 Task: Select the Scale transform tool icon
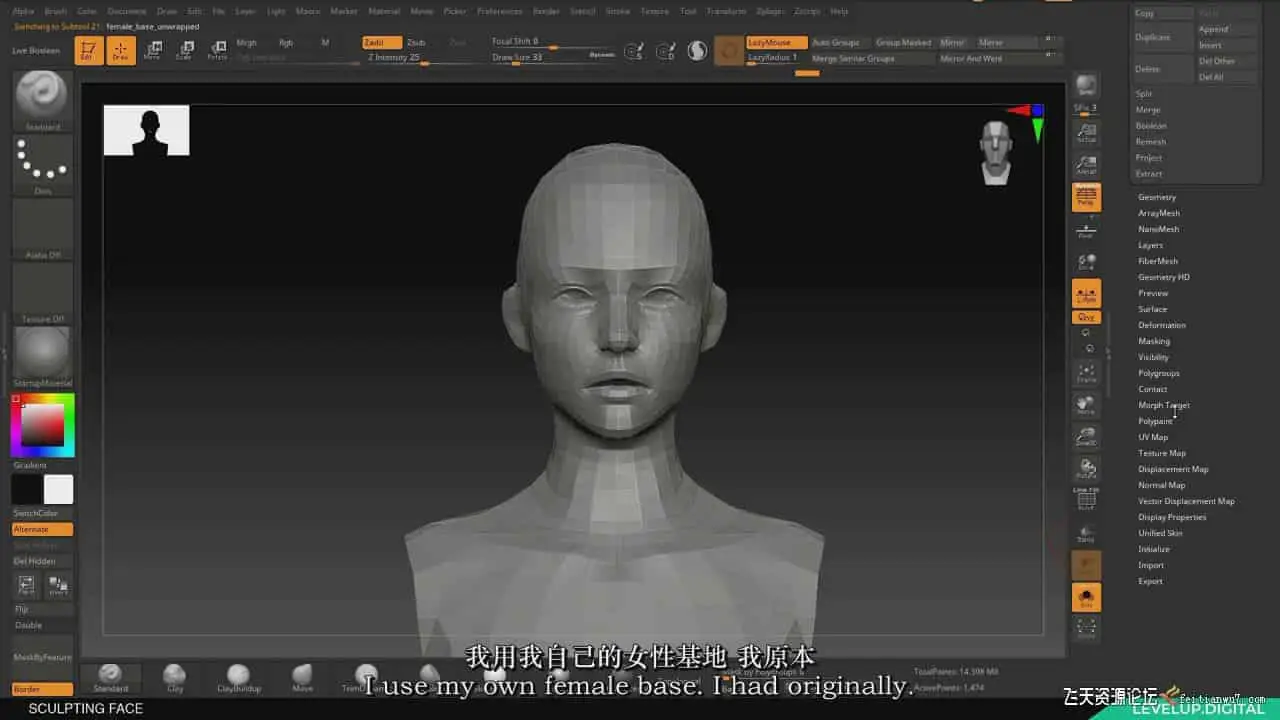[x=184, y=50]
